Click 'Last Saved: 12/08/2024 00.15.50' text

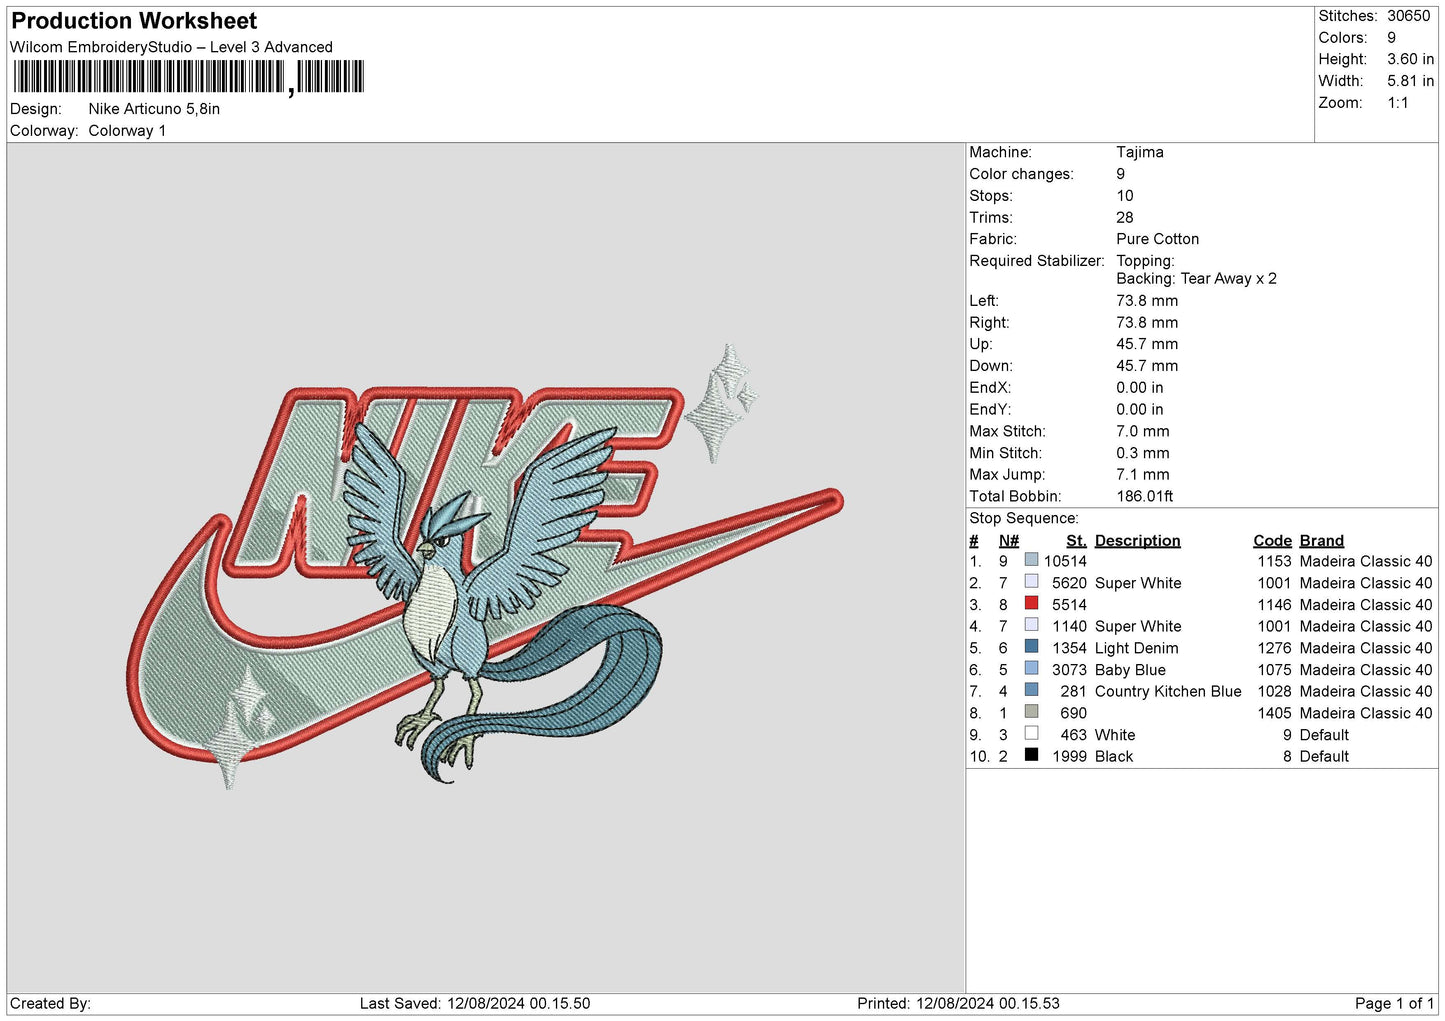point(475,1003)
